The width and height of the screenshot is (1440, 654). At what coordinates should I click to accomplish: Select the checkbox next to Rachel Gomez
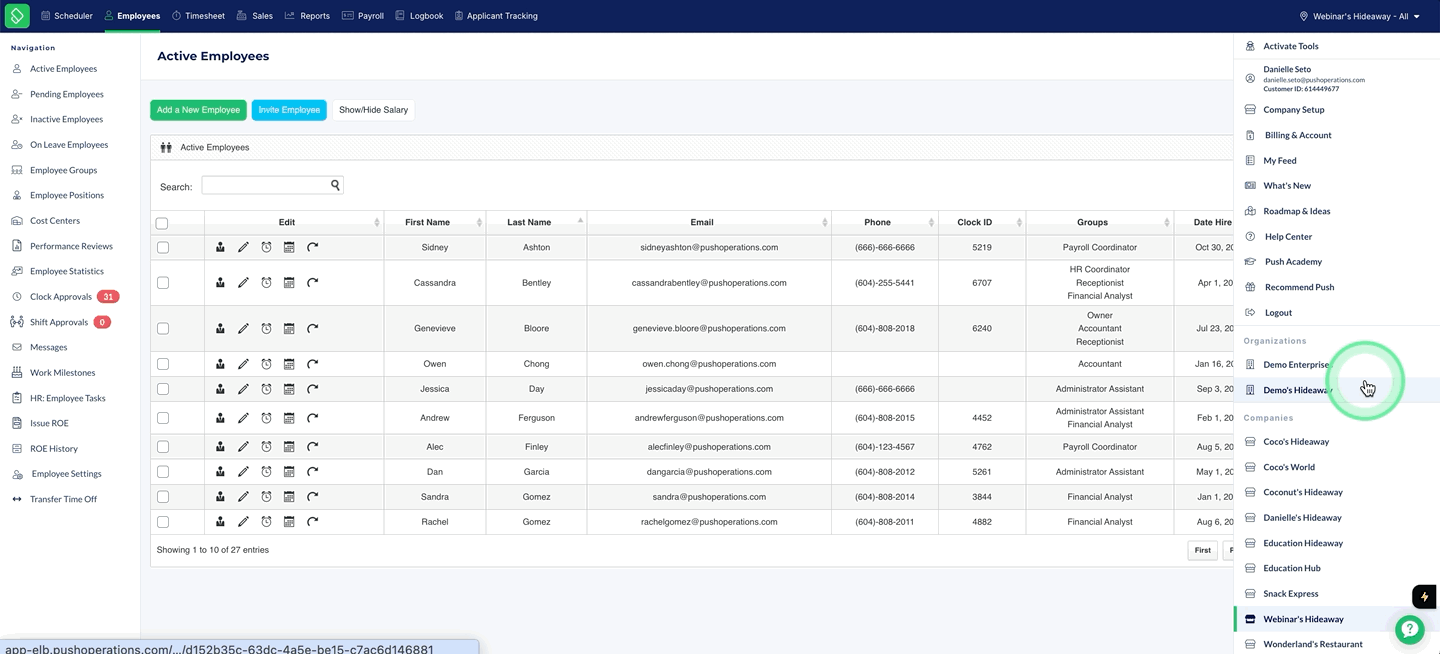tap(163, 522)
